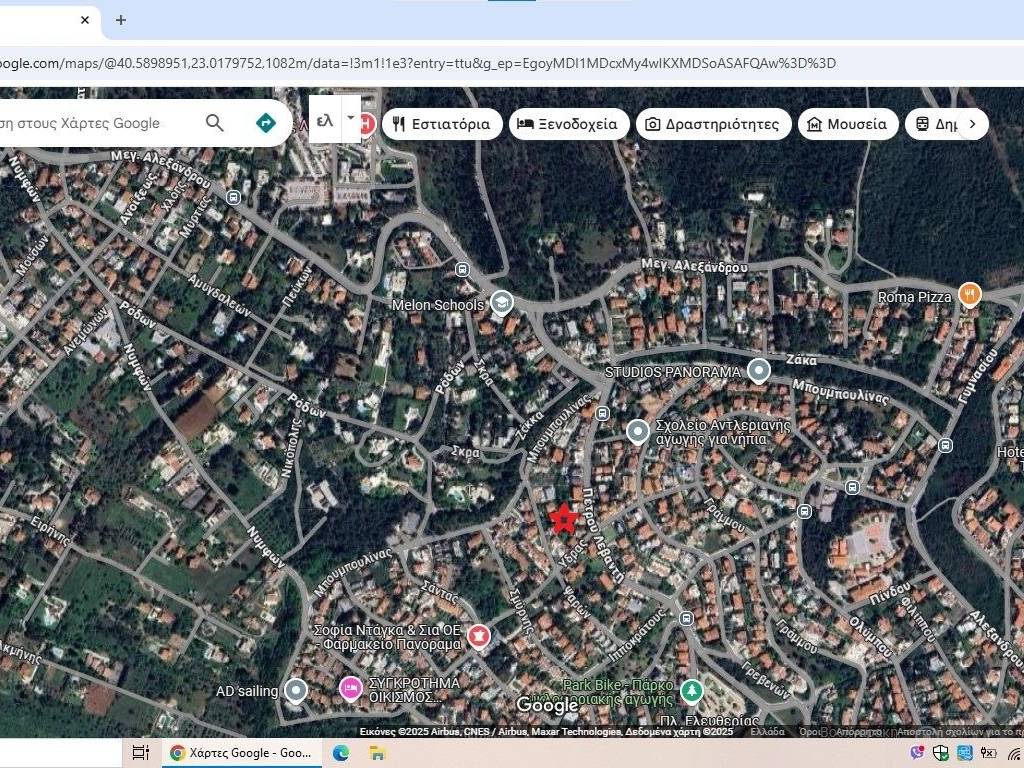
Task: Click the STUDIOS PANORAMA location pin
Action: point(759,371)
